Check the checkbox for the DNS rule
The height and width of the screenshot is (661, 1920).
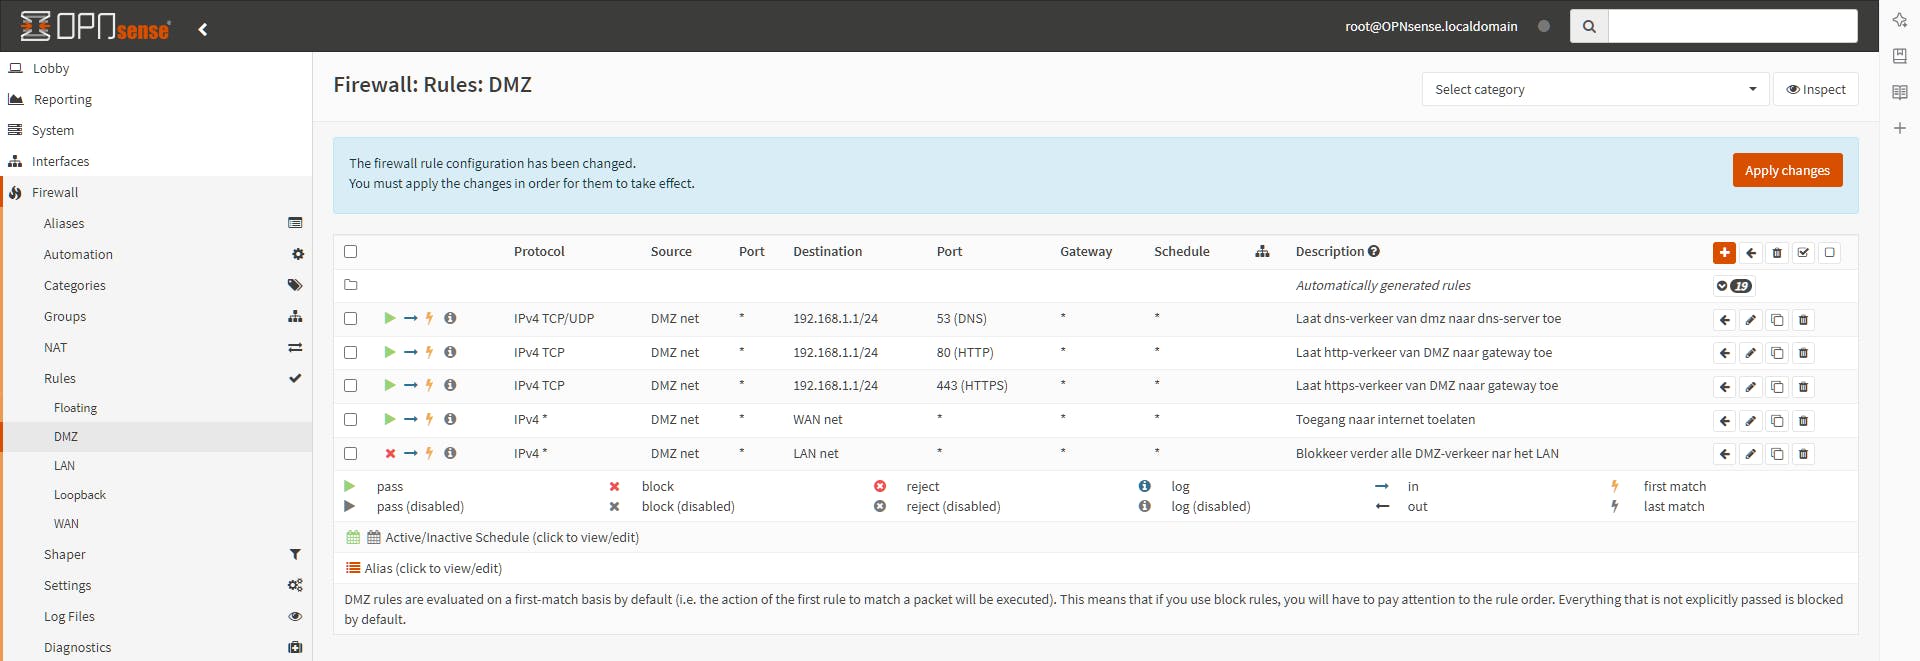pyautogui.click(x=350, y=318)
